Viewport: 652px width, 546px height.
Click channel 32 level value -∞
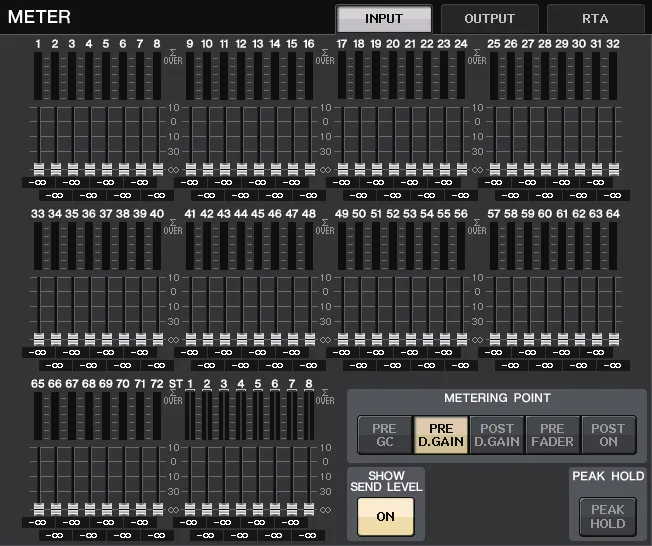[613, 195]
